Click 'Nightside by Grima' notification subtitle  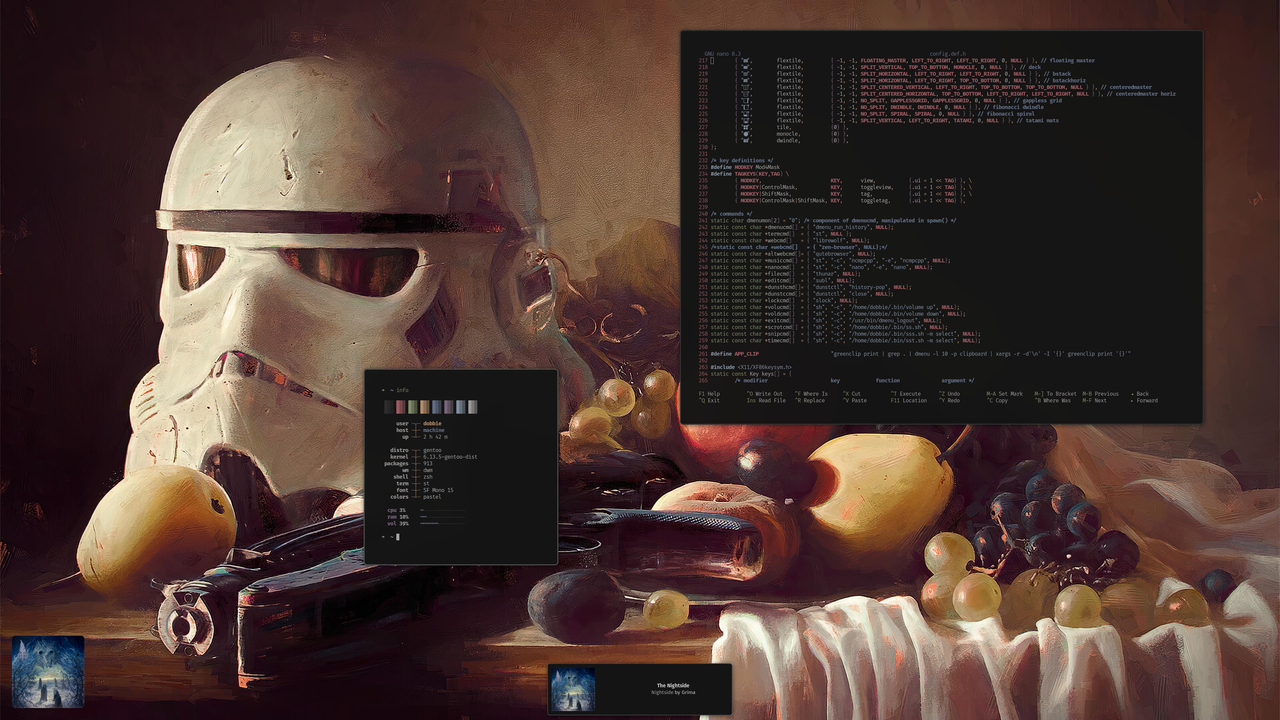click(673, 693)
